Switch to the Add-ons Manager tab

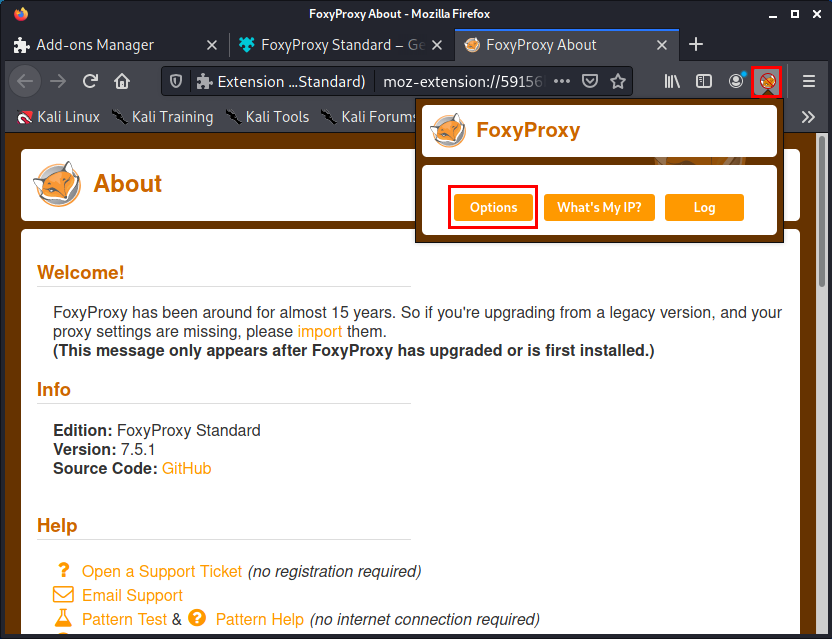pyautogui.click(x=115, y=45)
